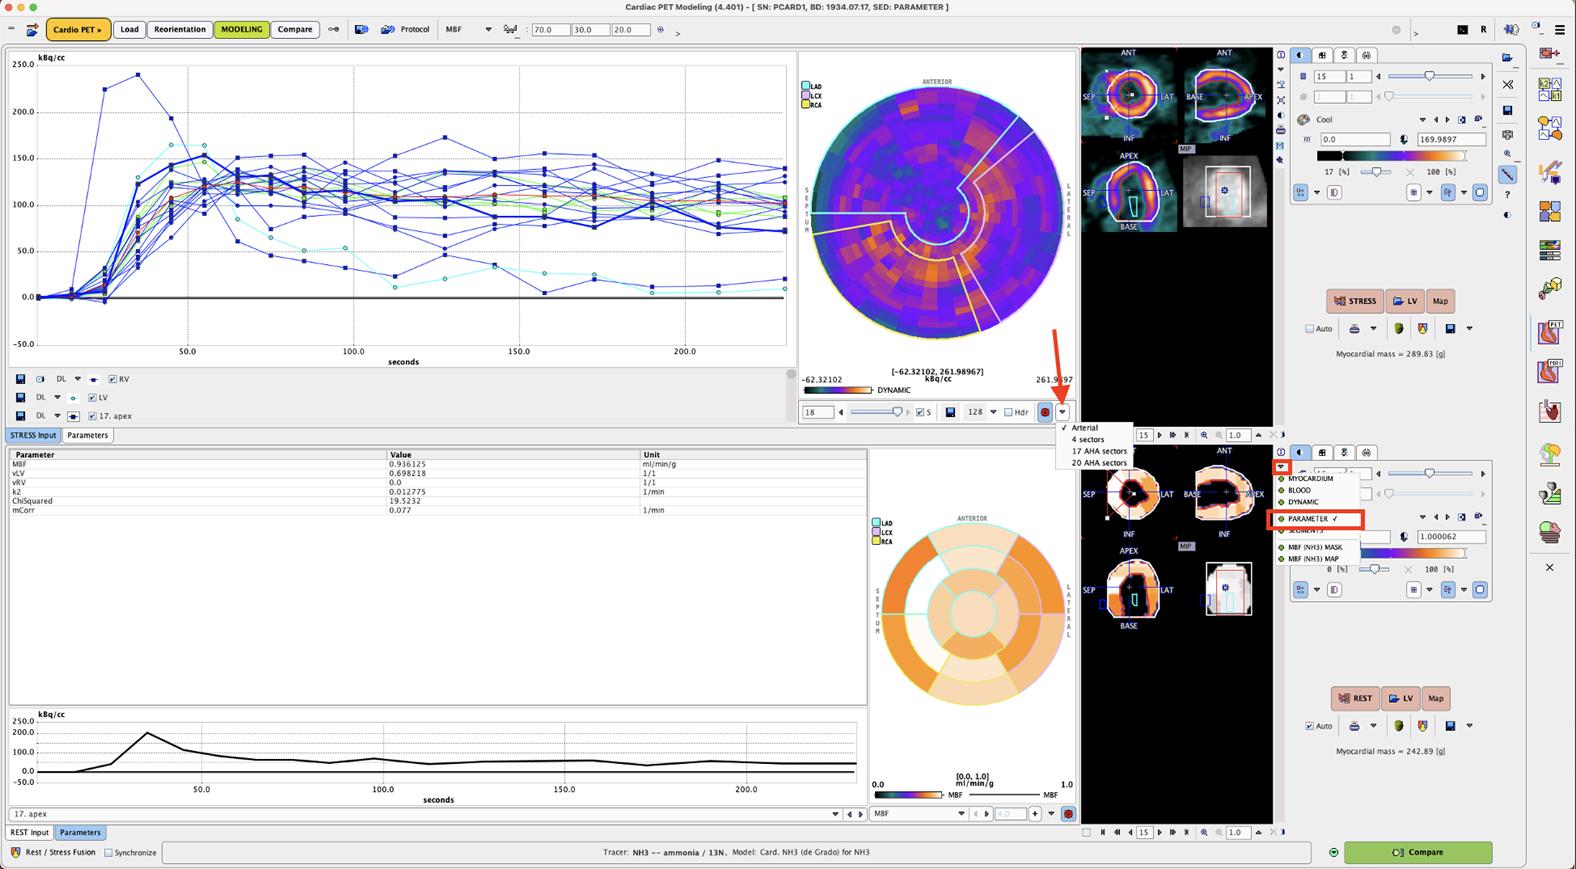The width and height of the screenshot is (1576, 869).
Task: Click the stress image info icon
Action: click(x=1281, y=55)
